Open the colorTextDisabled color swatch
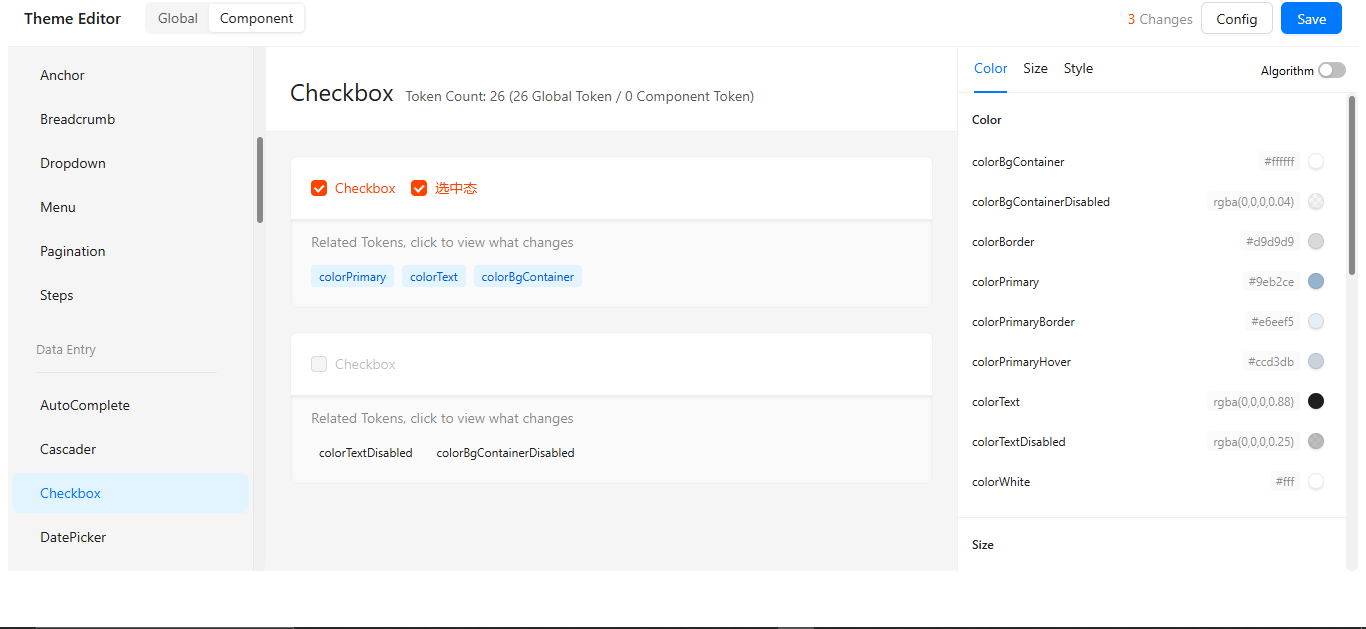 tap(1316, 441)
